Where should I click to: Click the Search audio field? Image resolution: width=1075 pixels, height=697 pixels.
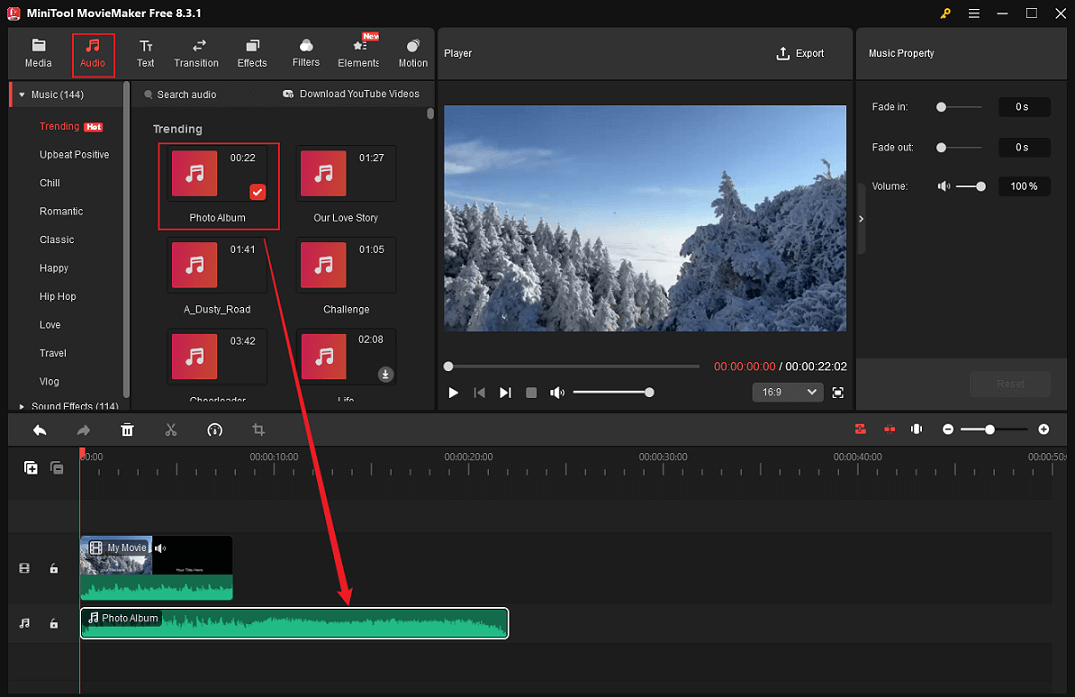187,93
